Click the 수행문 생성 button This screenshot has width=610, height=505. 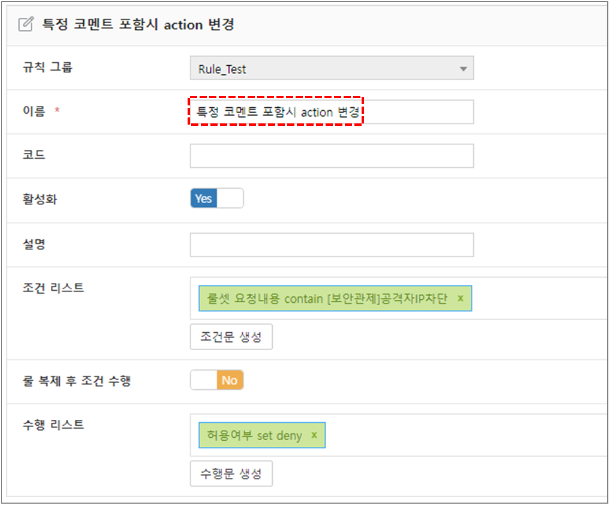coord(231,473)
